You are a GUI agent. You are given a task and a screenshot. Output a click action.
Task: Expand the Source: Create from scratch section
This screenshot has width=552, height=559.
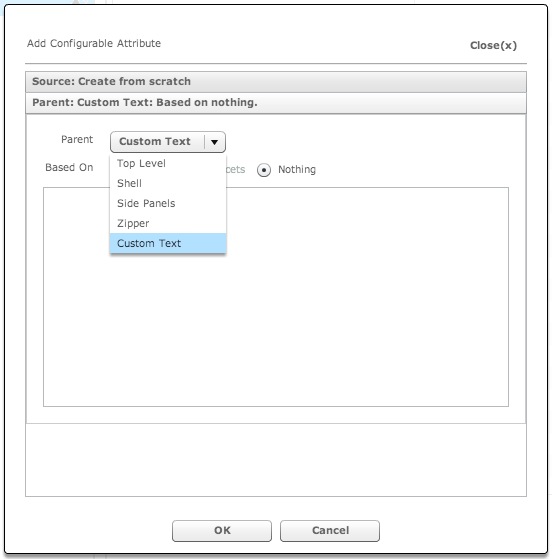276,82
